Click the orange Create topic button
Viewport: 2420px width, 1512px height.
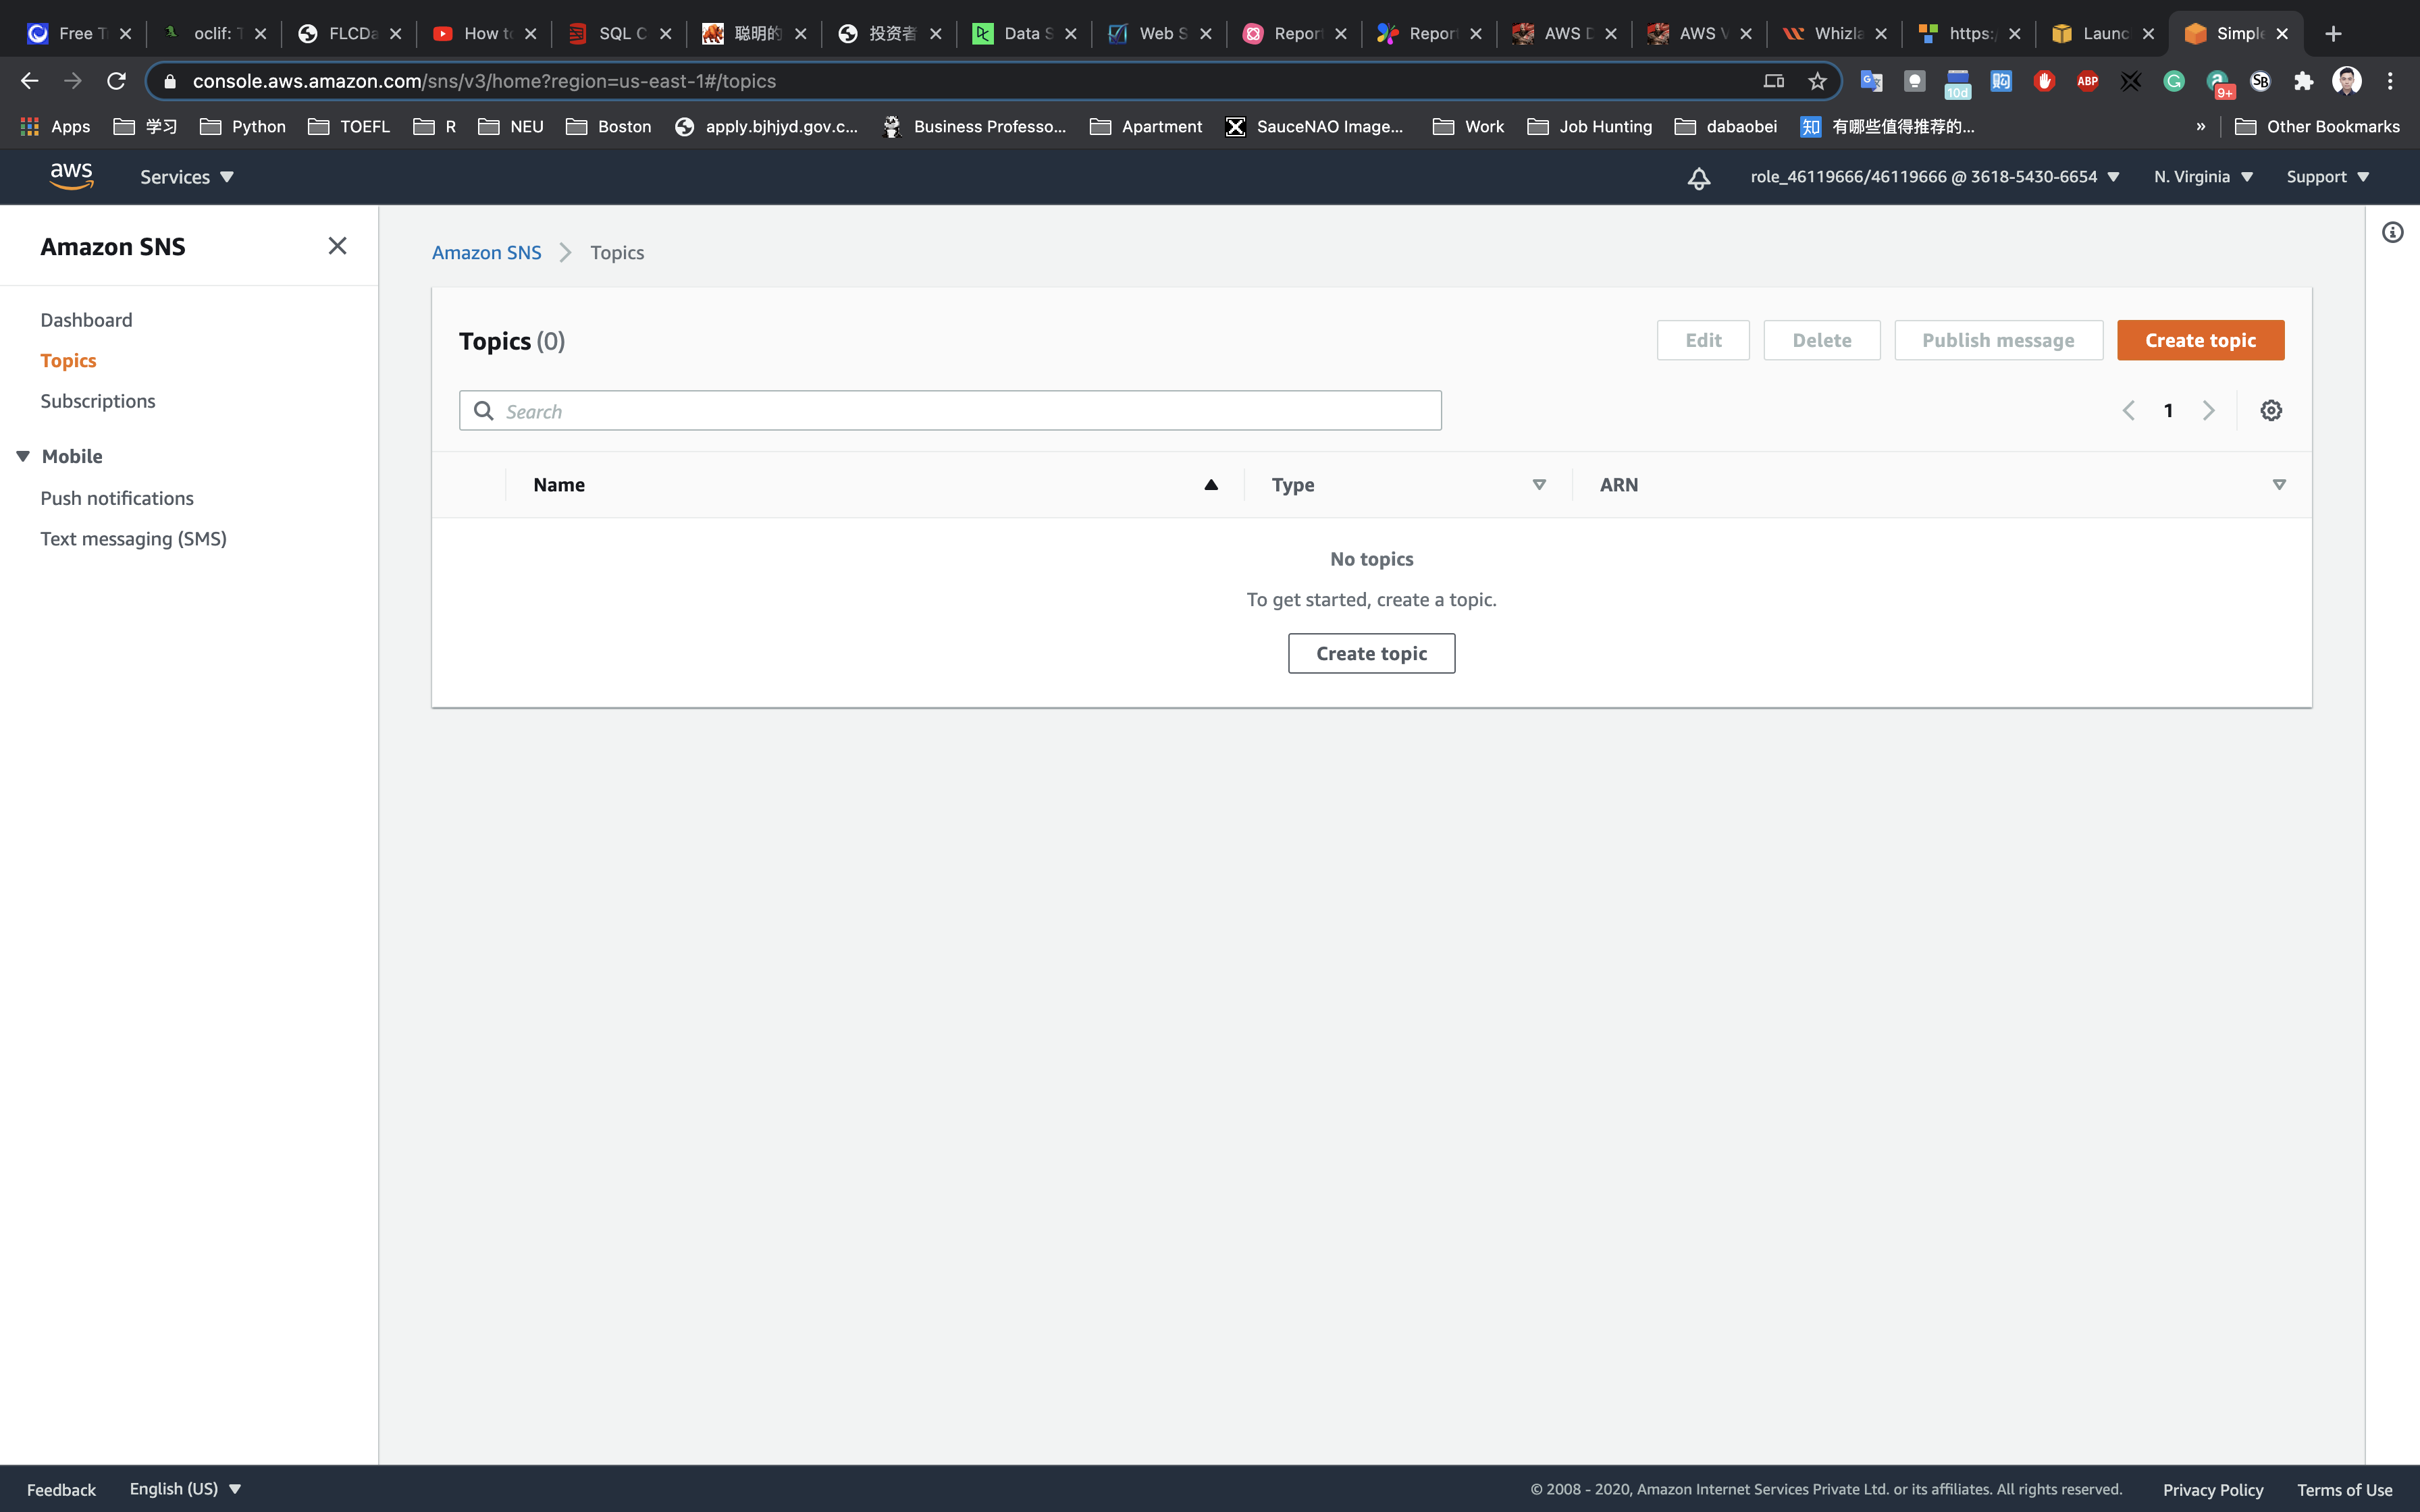click(x=2200, y=340)
